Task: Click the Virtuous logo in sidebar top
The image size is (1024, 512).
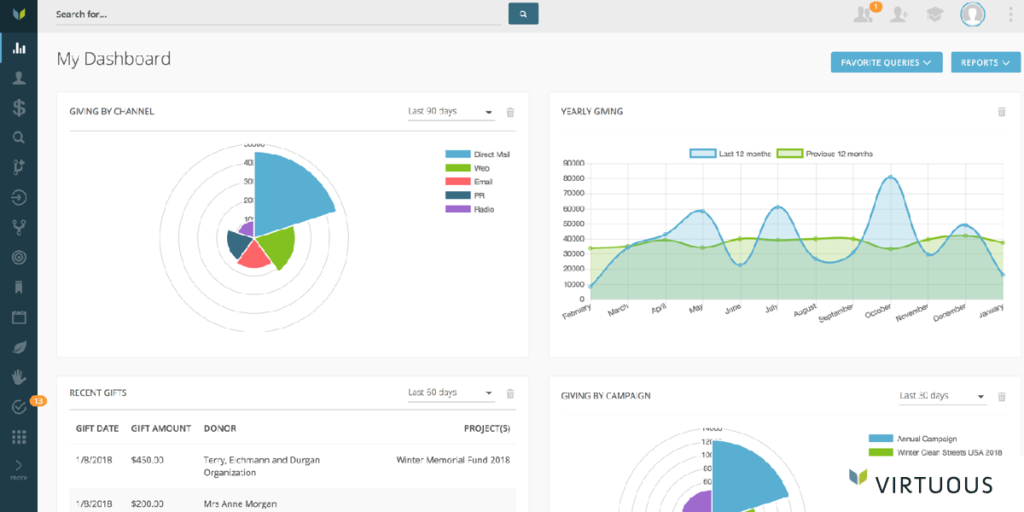Action: (19, 14)
